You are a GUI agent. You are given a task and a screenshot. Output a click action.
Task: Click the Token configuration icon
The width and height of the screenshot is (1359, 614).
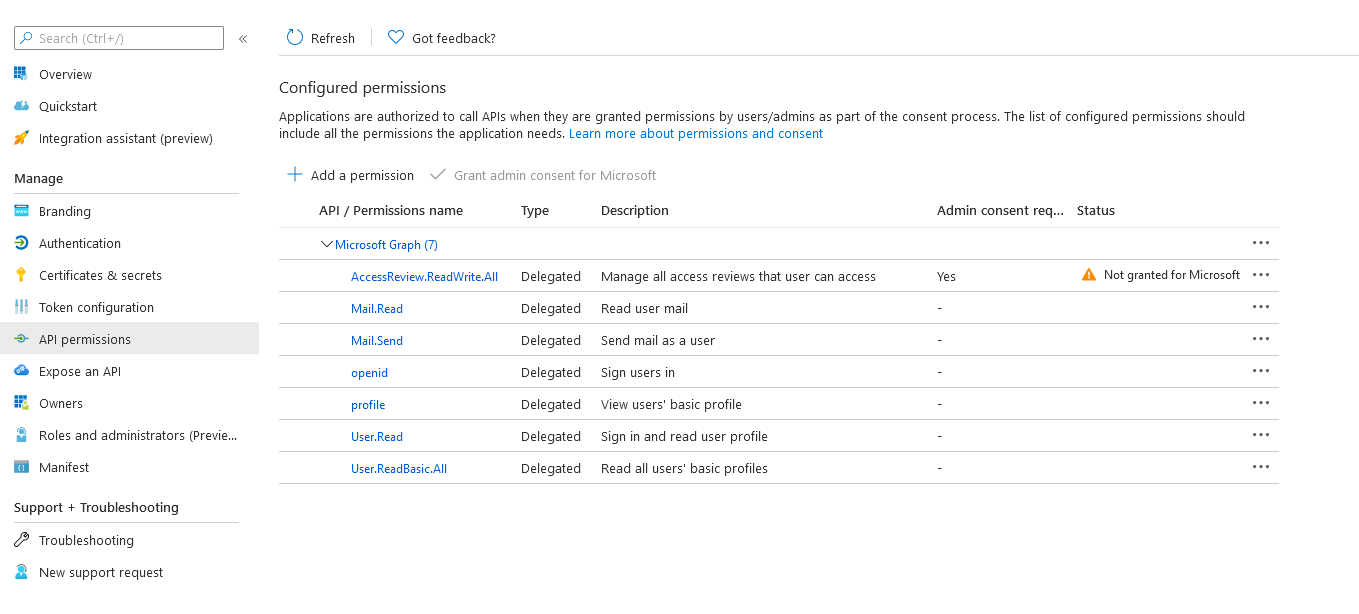coord(21,307)
